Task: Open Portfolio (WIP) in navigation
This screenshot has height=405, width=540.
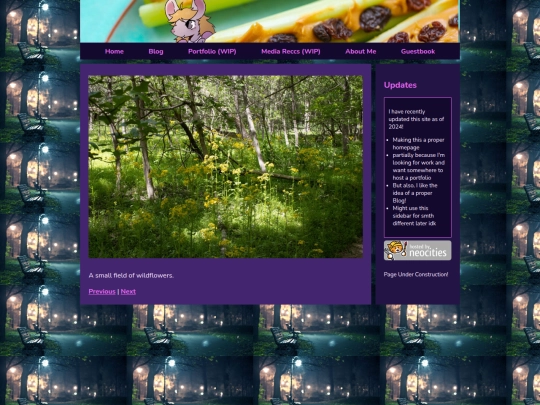Action: [x=212, y=51]
